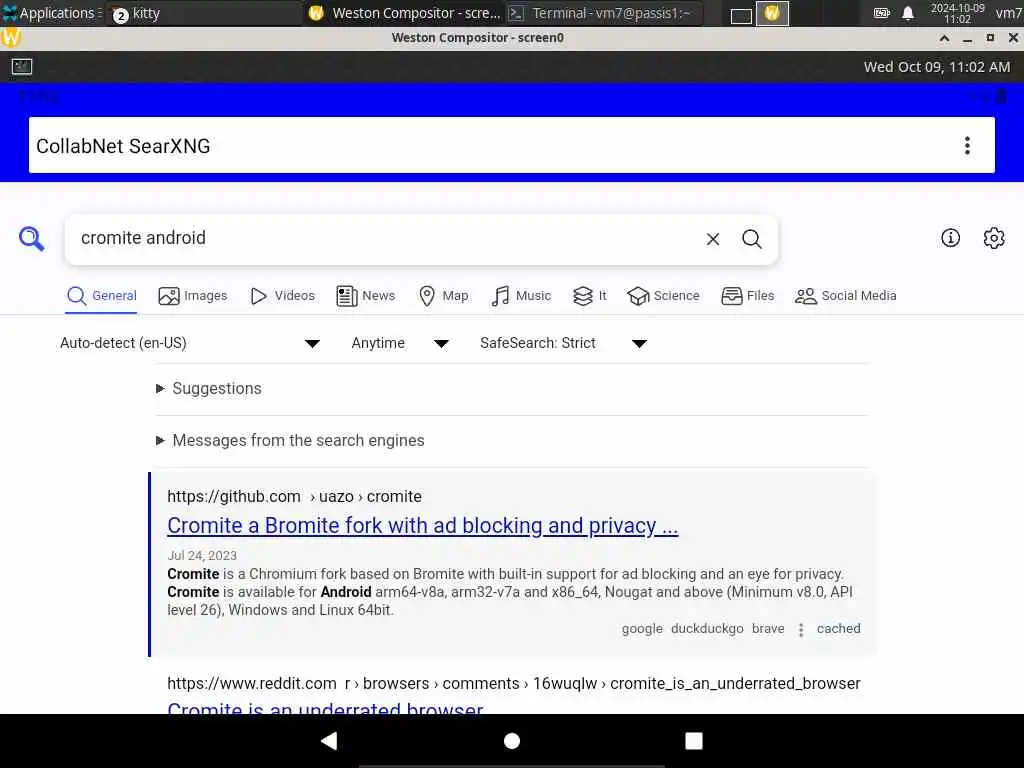Tap Android back navigation button
The width and height of the screenshot is (1024, 768).
pos(329,741)
